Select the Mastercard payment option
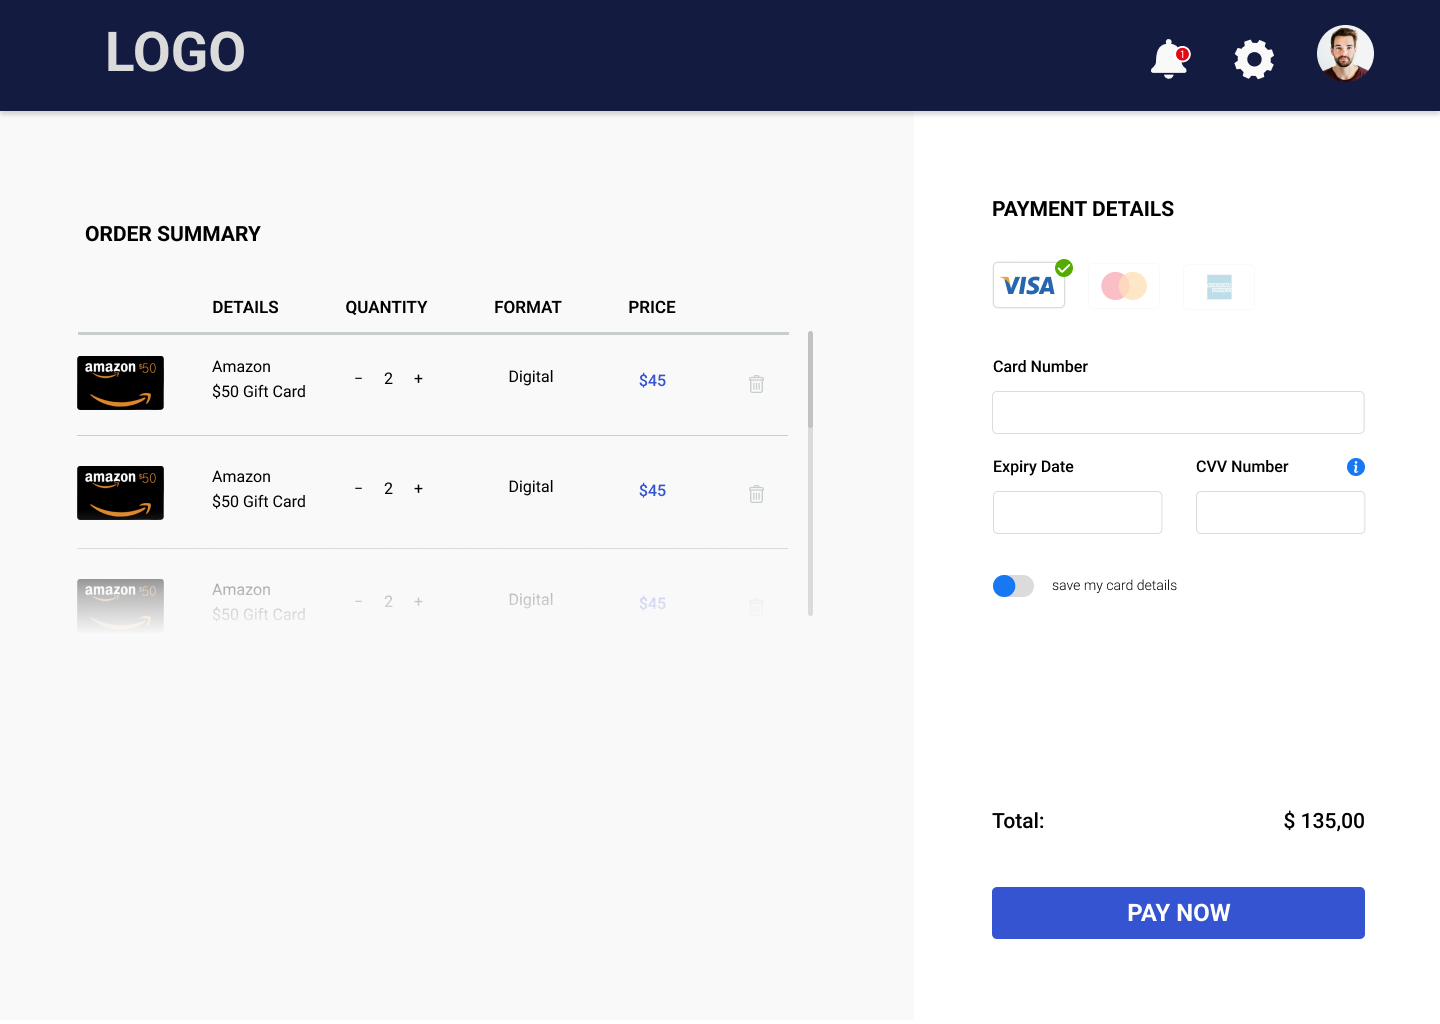The width and height of the screenshot is (1440, 1024). [1124, 286]
